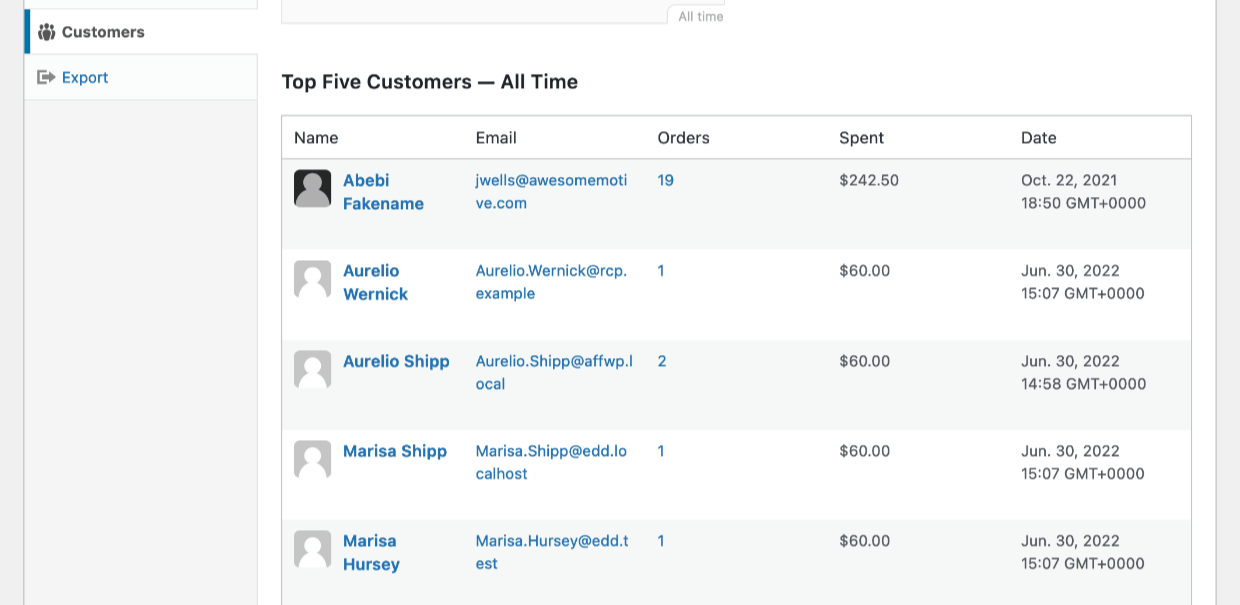Viewport: 1240px width, 605px height.
Task: Click Marisa Shipp's avatar image
Action: [312, 459]
